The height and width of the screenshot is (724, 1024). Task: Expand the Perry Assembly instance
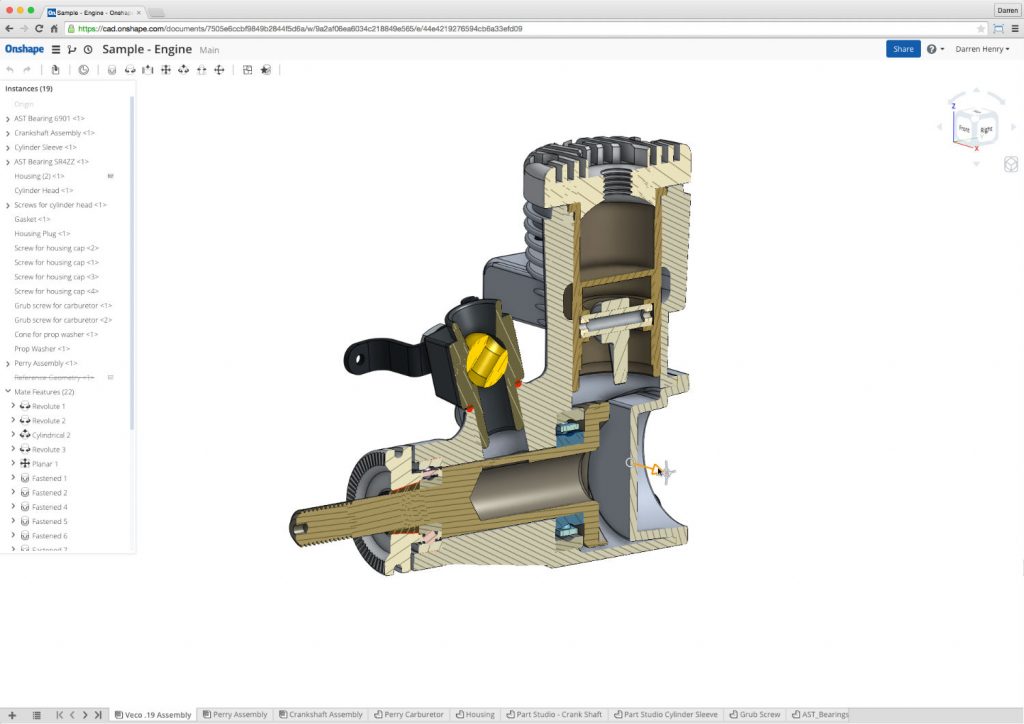point(8,363)
